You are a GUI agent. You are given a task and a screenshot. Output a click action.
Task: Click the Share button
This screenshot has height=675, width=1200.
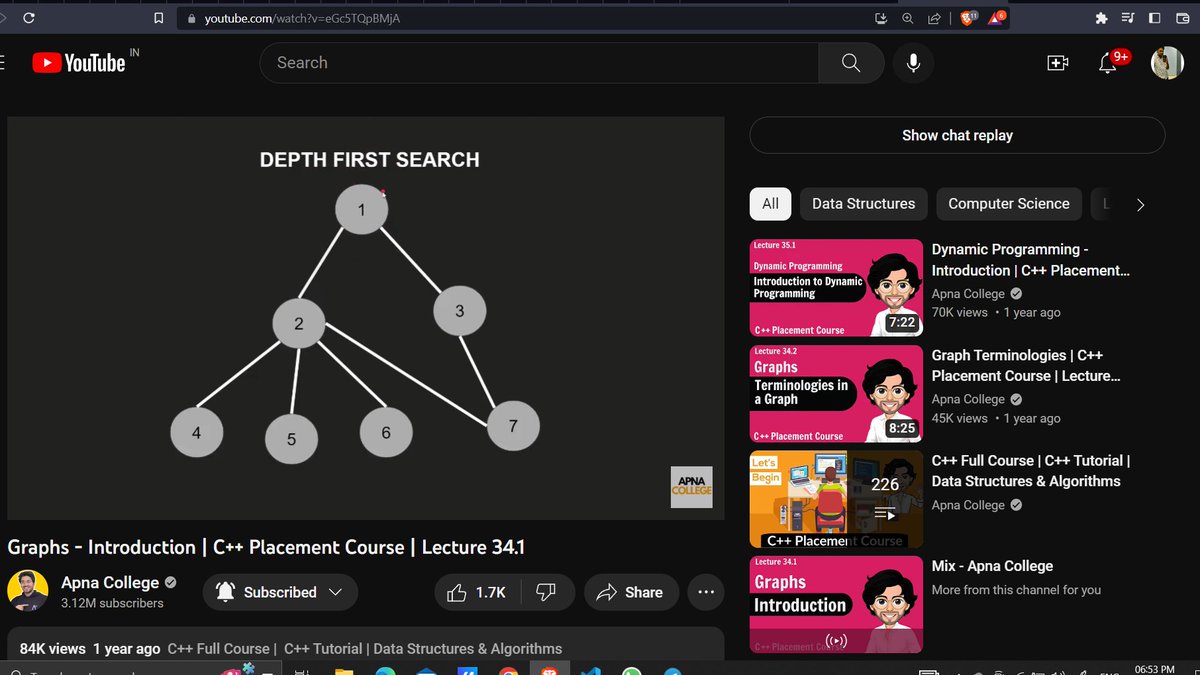(631, 592)
